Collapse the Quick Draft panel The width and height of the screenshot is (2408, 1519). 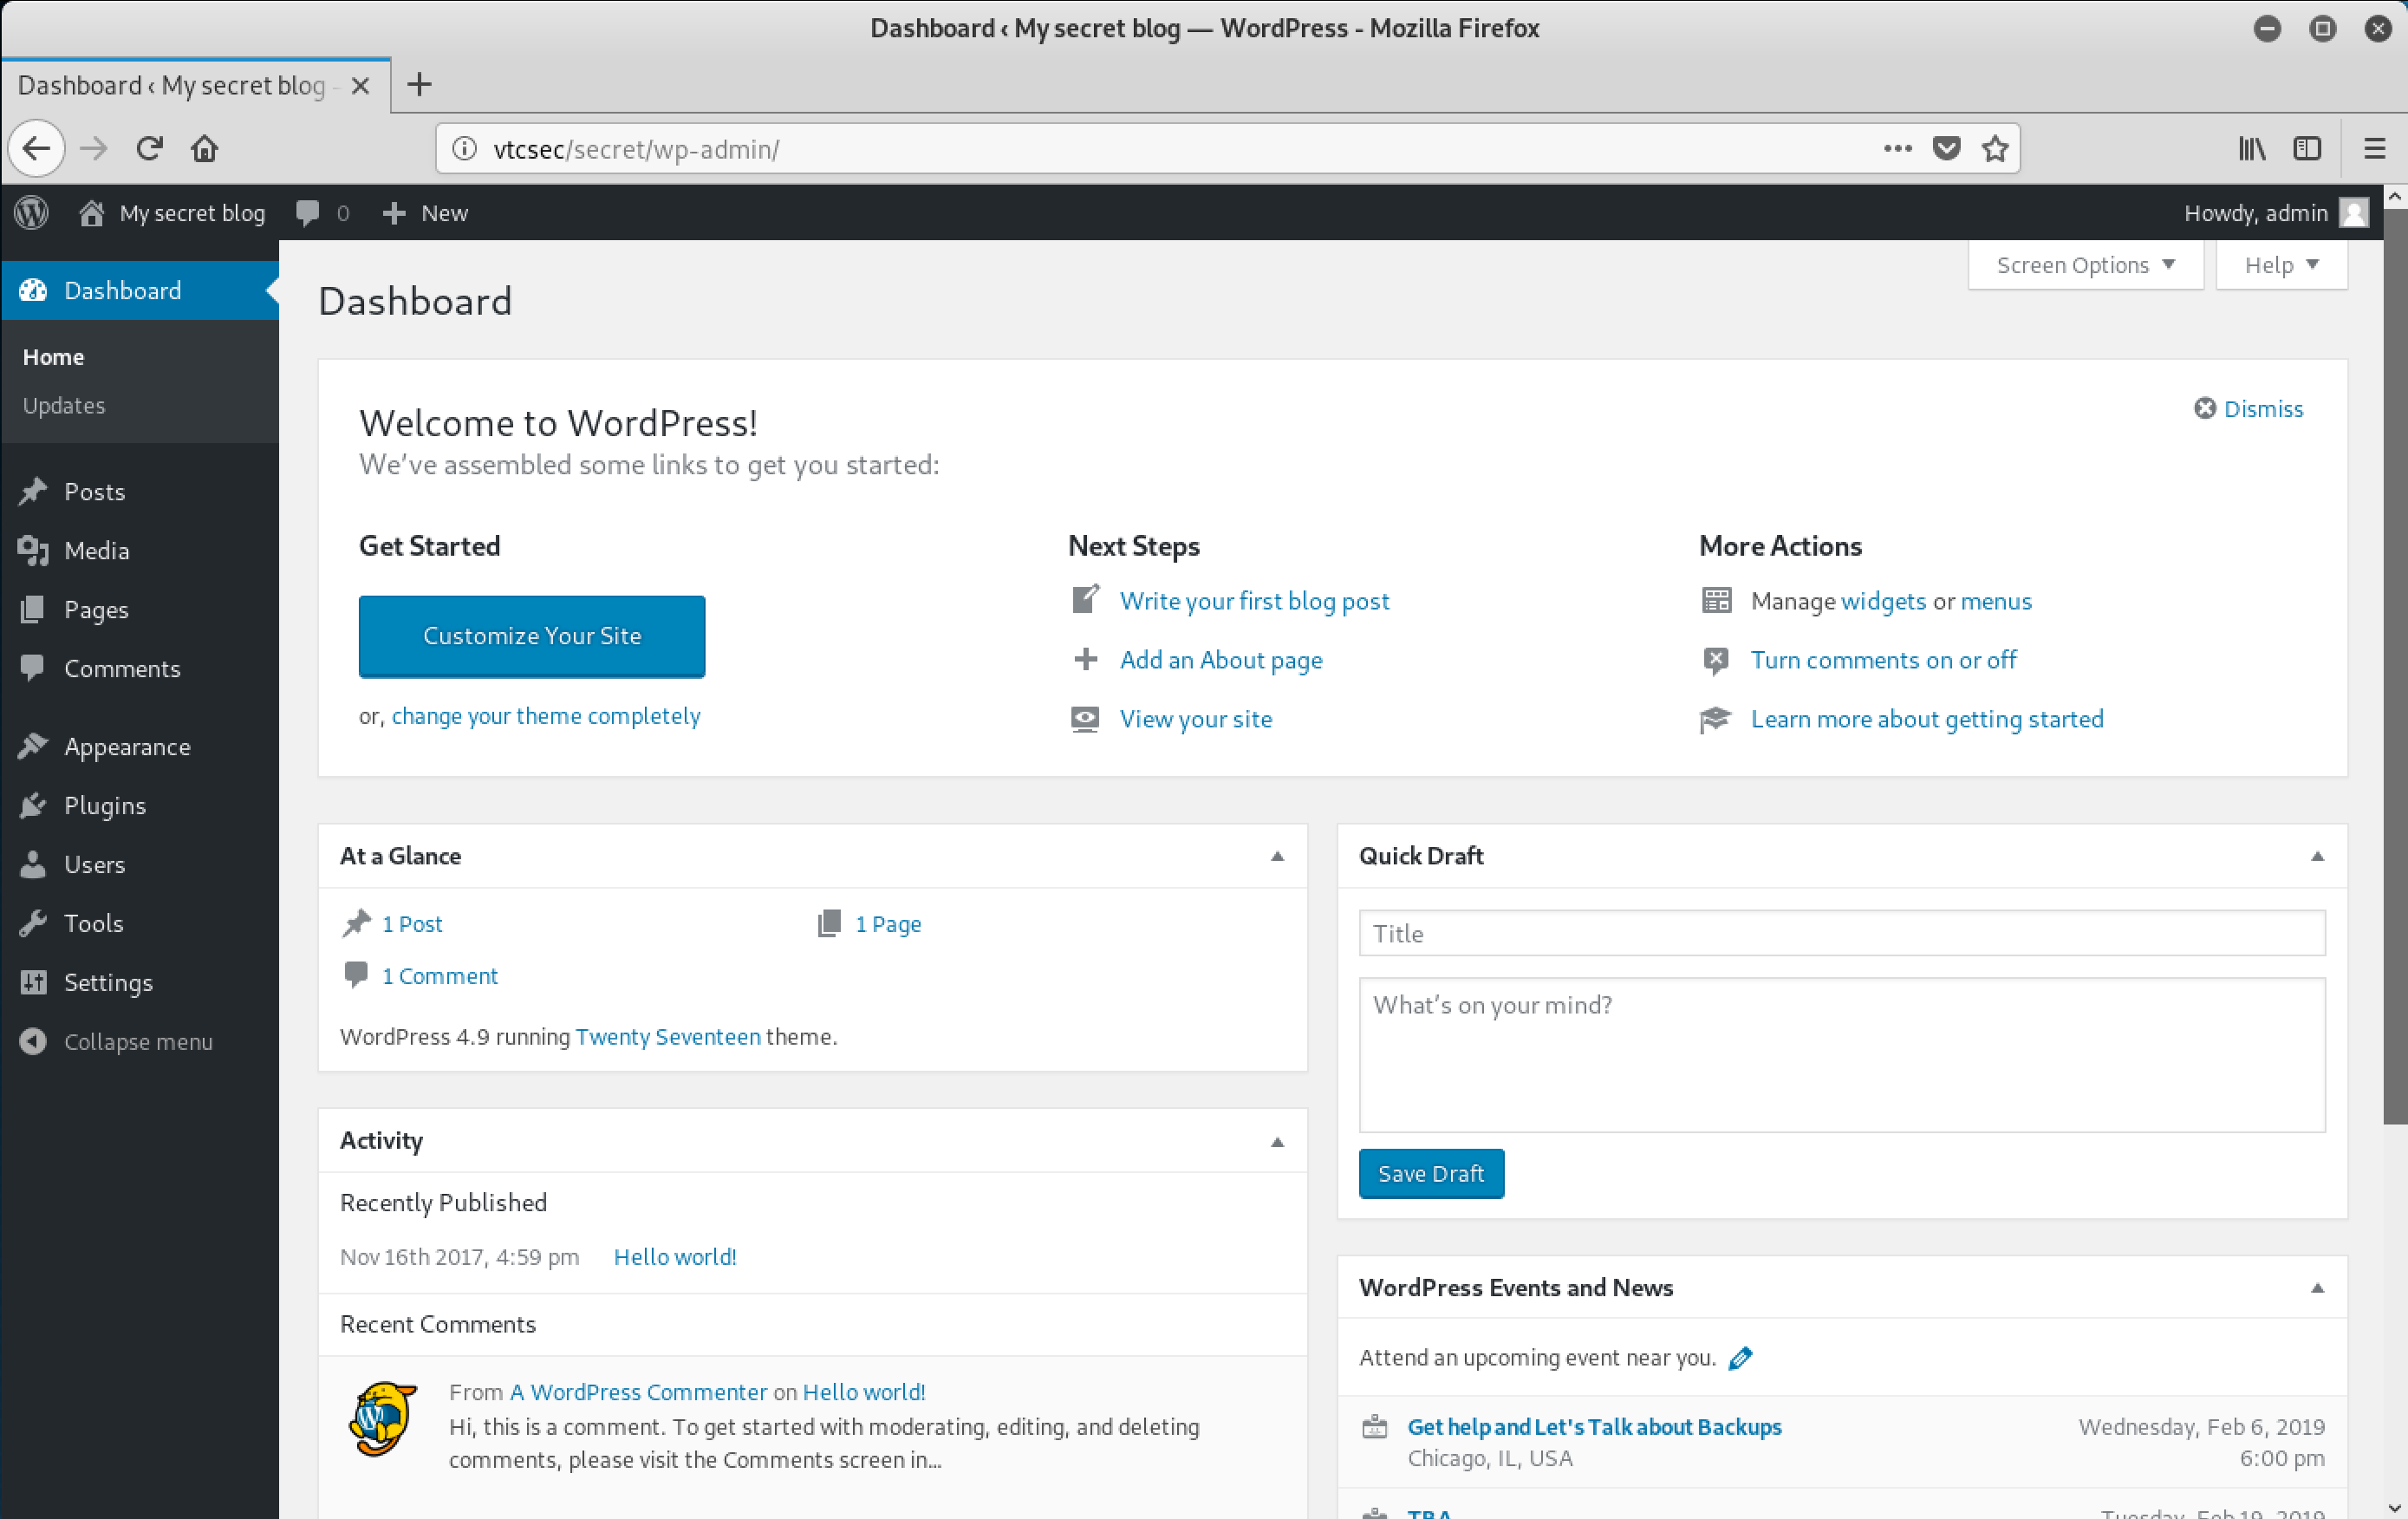pos(2317,856)
